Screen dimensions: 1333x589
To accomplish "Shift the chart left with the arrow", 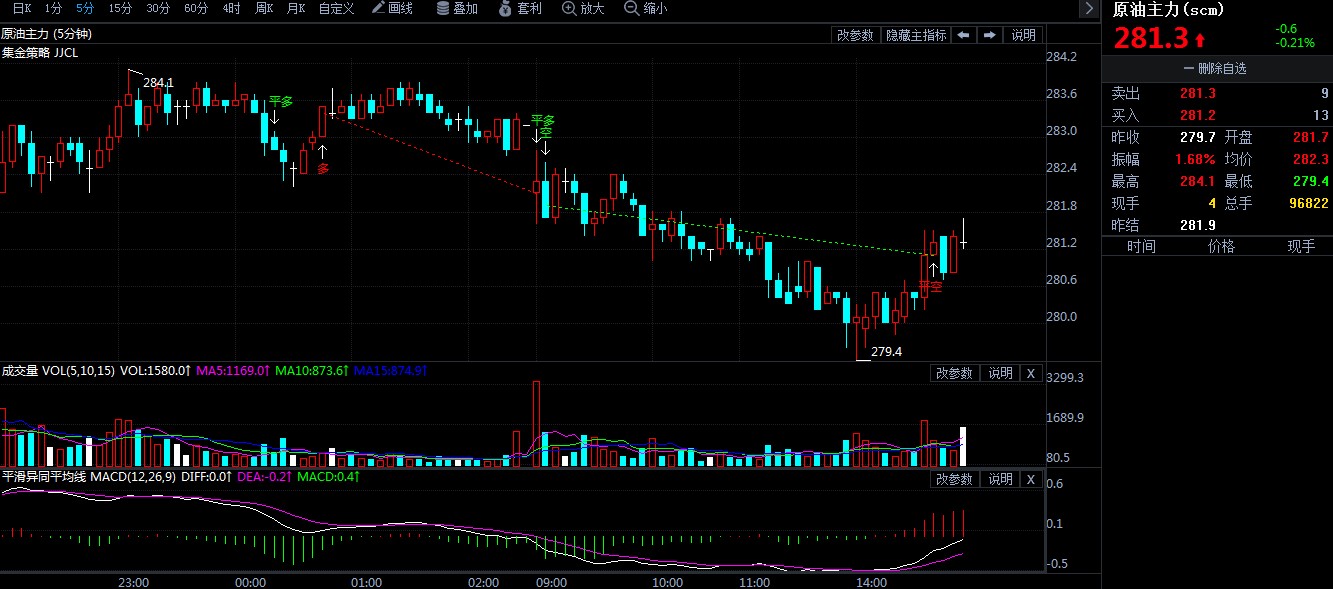I will 963,35.
